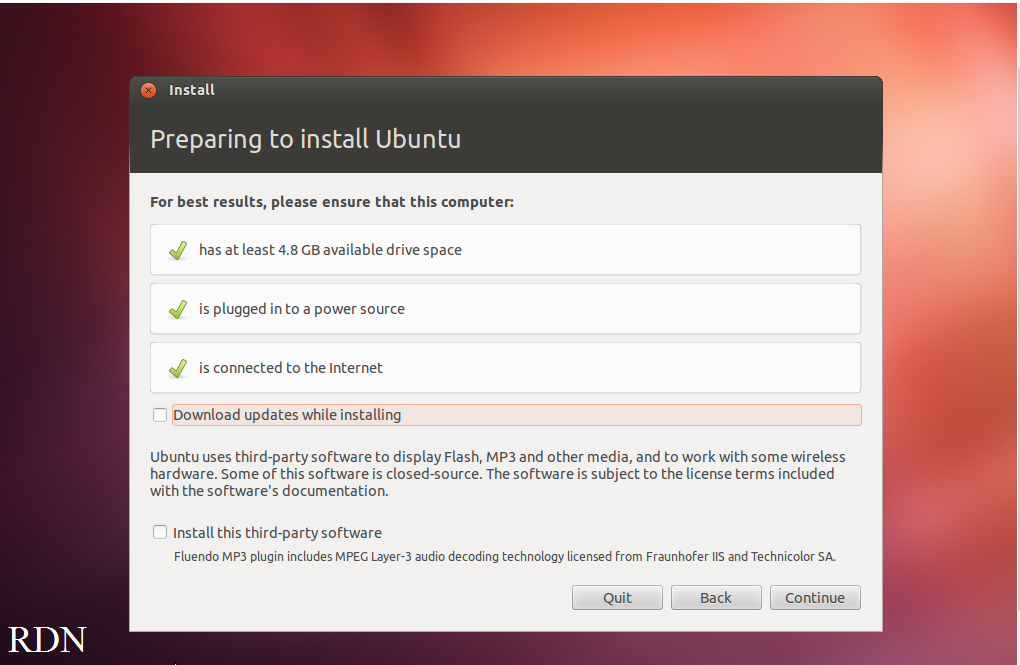The image size is (1020, 665).
Task: Click the Install title in the window bar
Action: (x=191, y=89)
